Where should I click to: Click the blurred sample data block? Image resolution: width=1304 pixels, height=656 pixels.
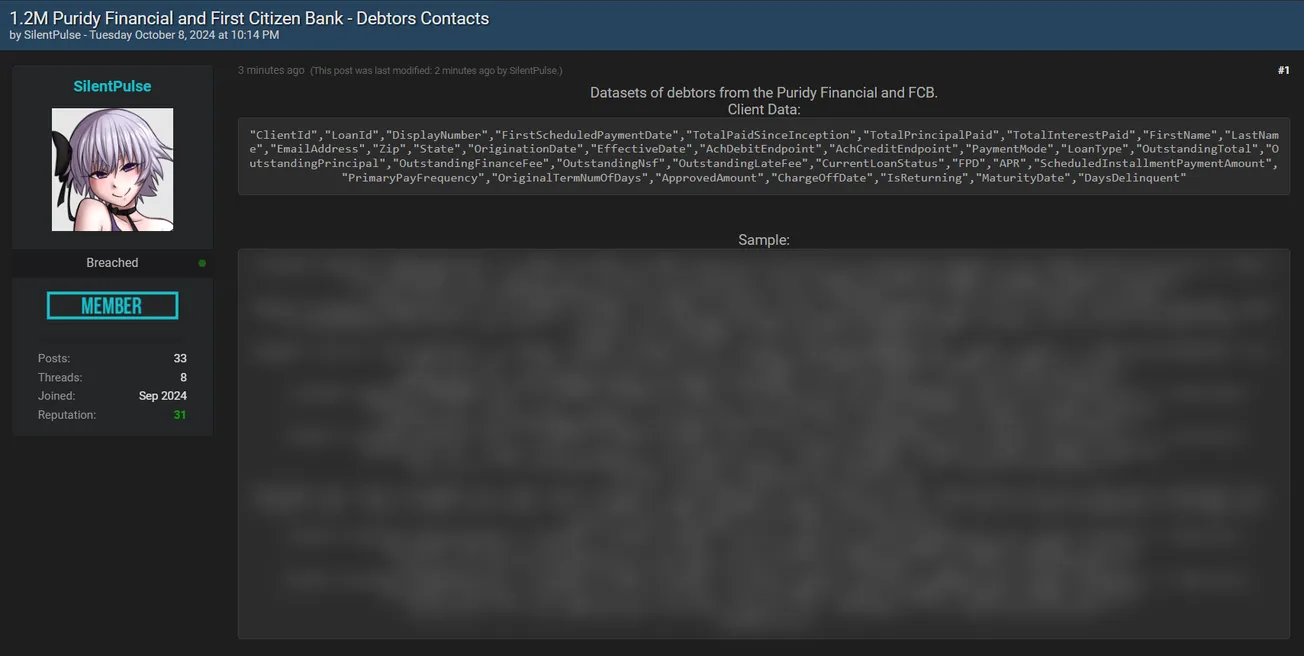point(763,443)
